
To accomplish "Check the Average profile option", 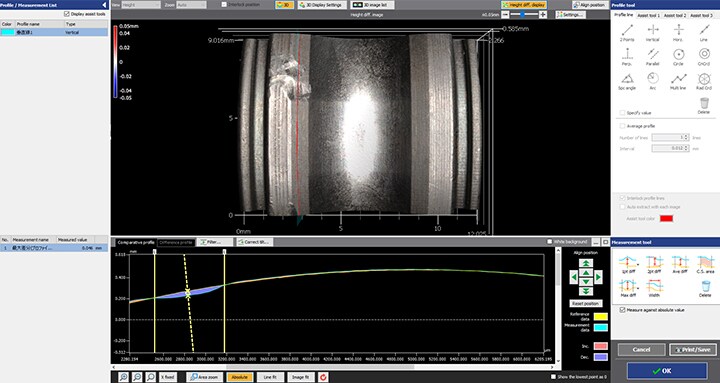I will [622, 126].
